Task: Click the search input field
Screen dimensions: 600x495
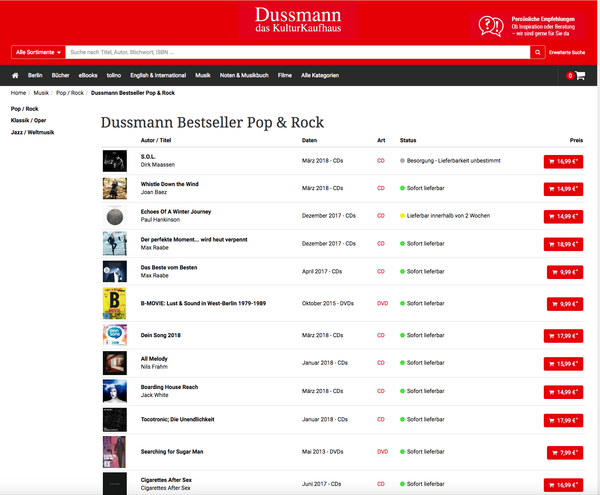Action: [x=298, y=52]
